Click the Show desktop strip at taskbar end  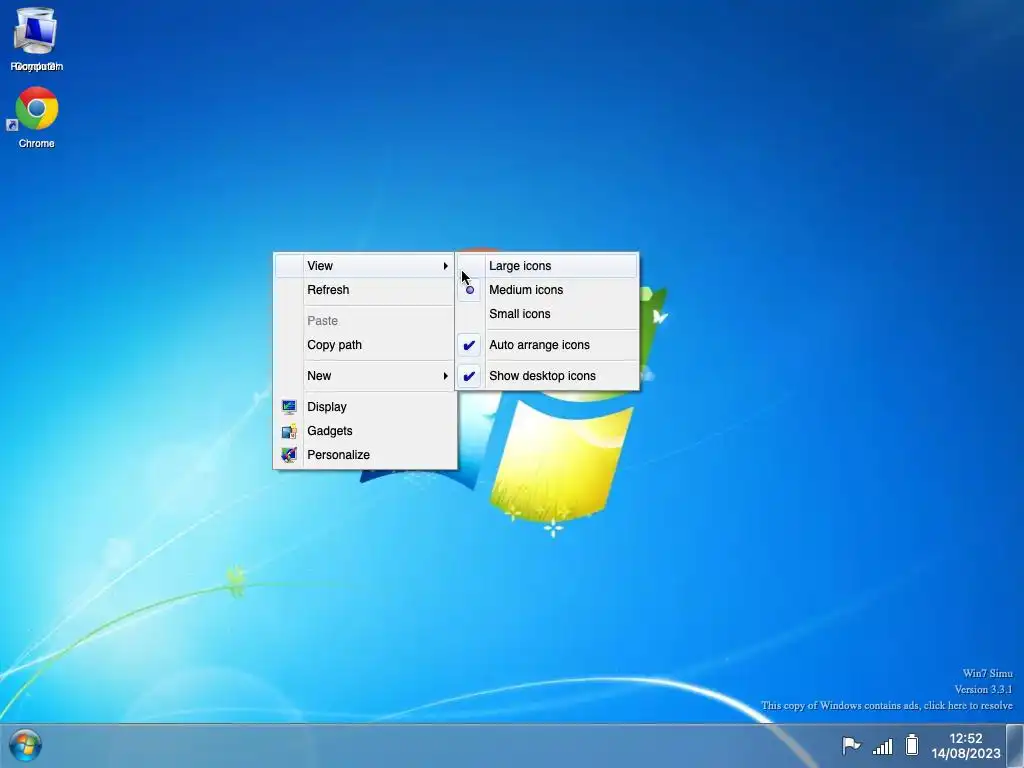click(1015, 746)
